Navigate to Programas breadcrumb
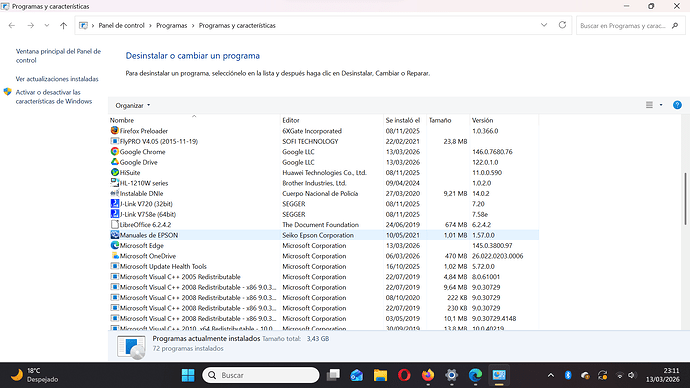Screen dimensions: 690x388 pos(172,26)
